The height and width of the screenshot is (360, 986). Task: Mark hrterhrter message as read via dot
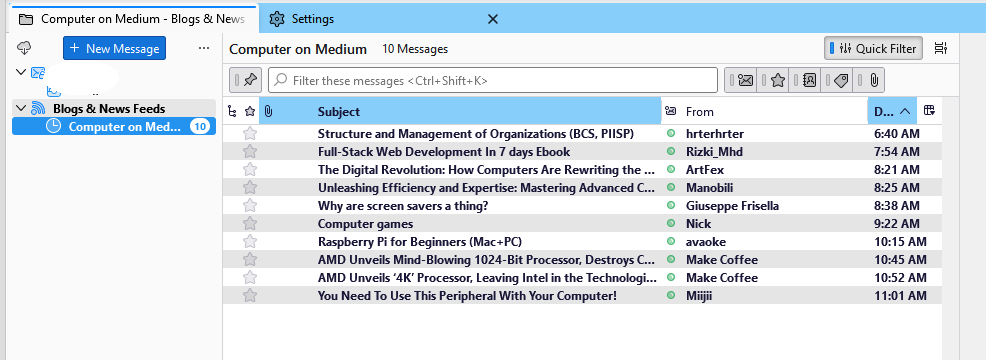pos(670,133)
